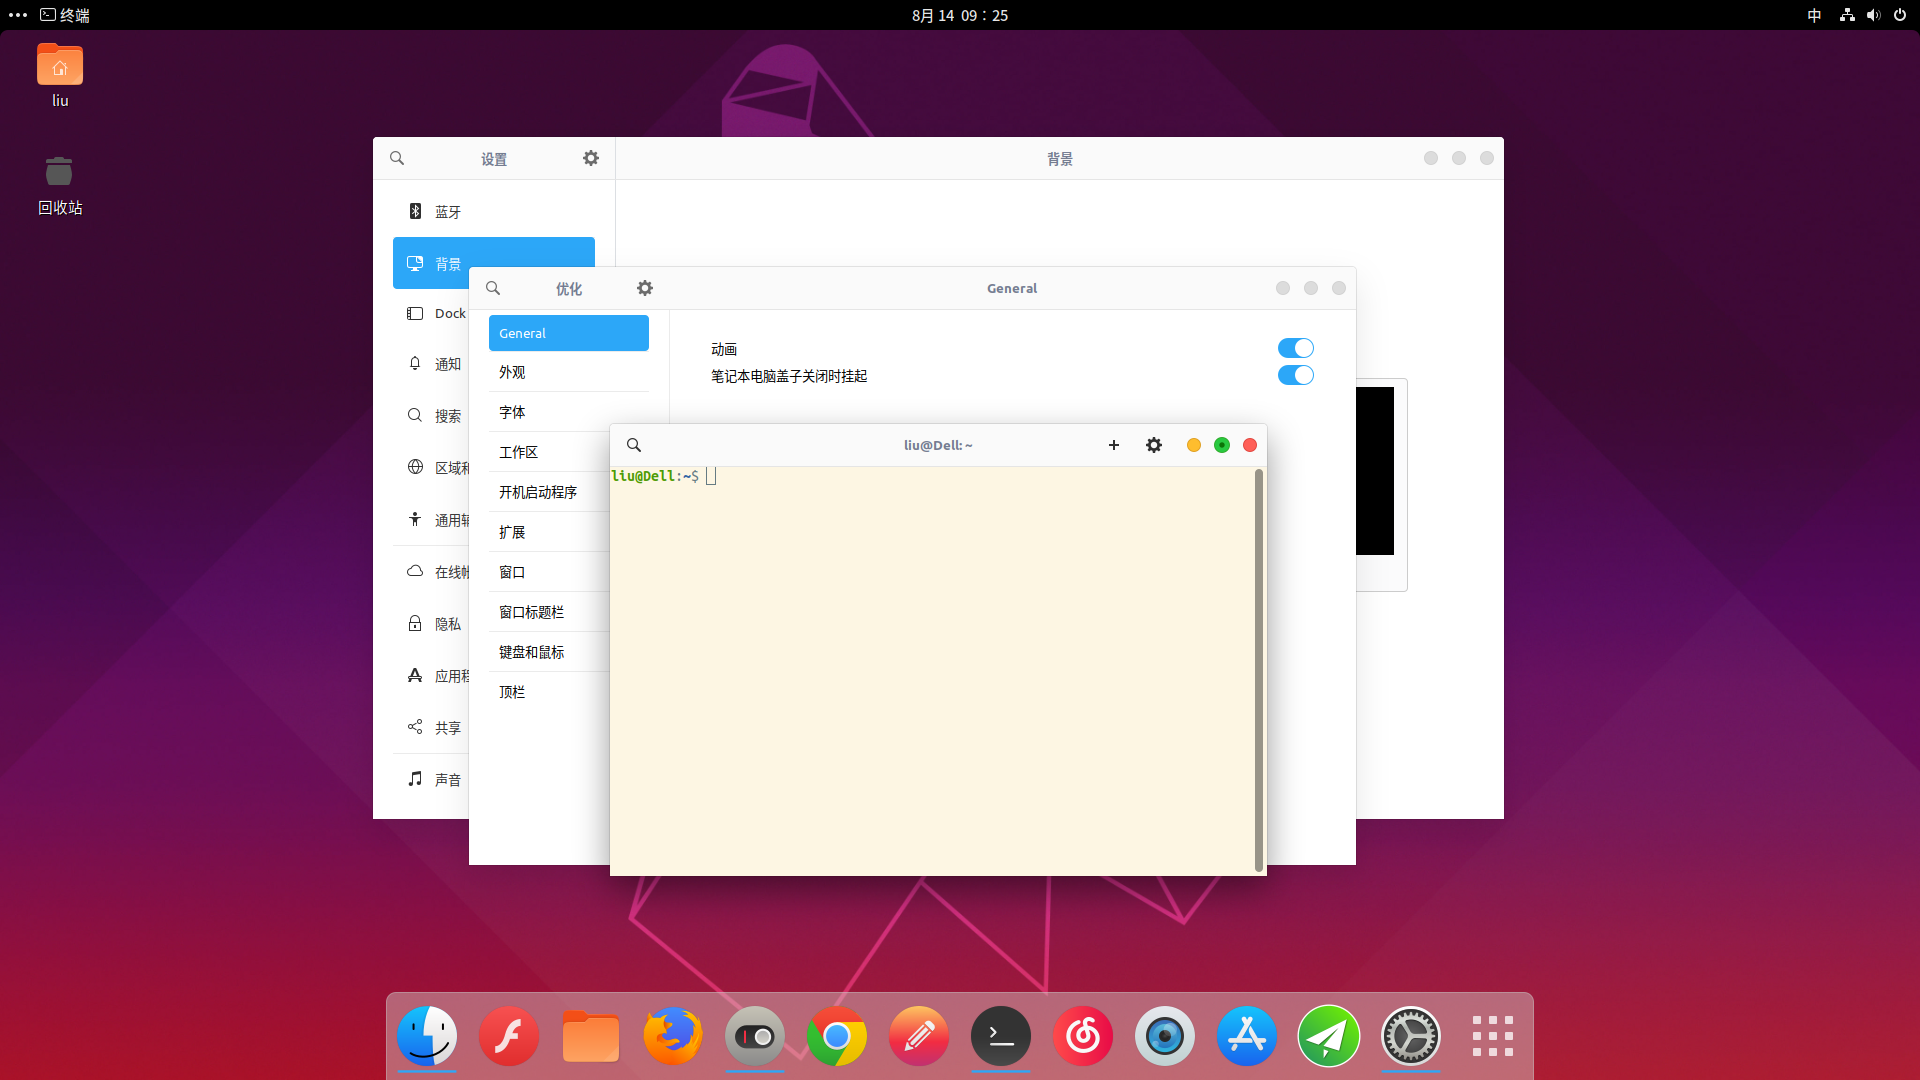The width and height of the screenshot is (1920, 1080).
Task: Launch Firefox from the dock
Action: click(x=673, y=1036)
